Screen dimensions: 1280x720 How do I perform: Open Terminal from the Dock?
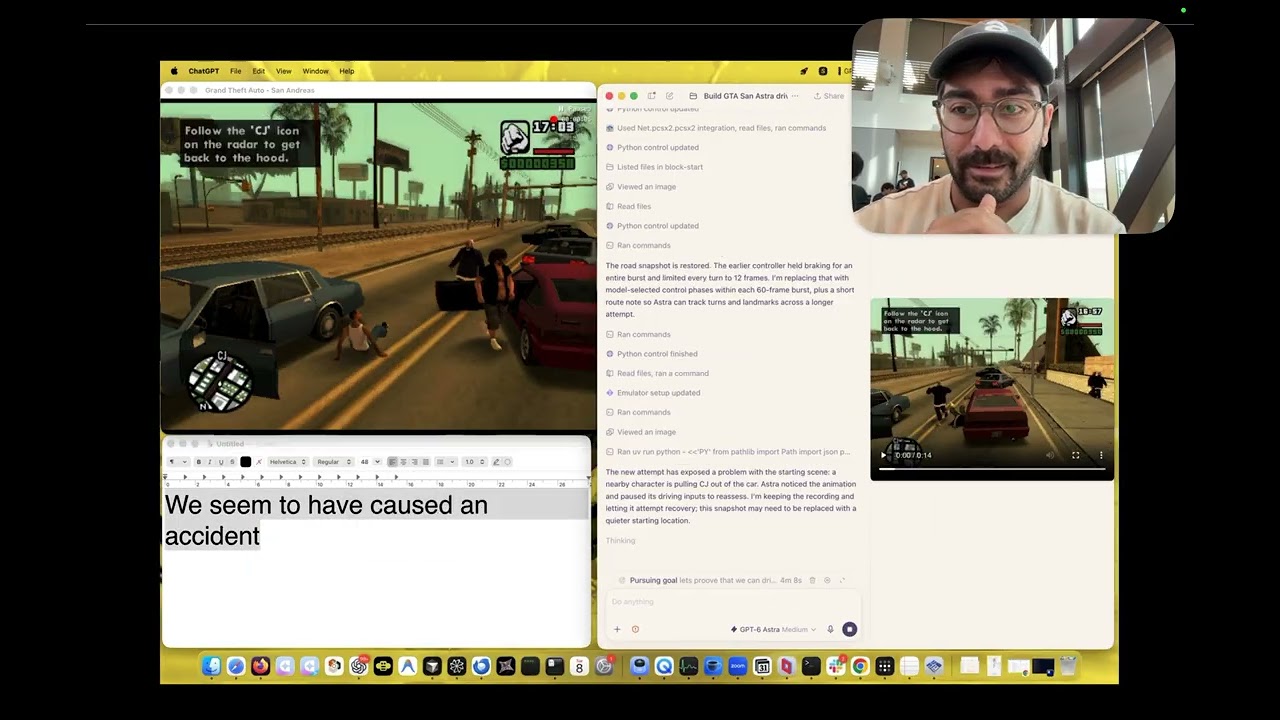coord(811,666)
